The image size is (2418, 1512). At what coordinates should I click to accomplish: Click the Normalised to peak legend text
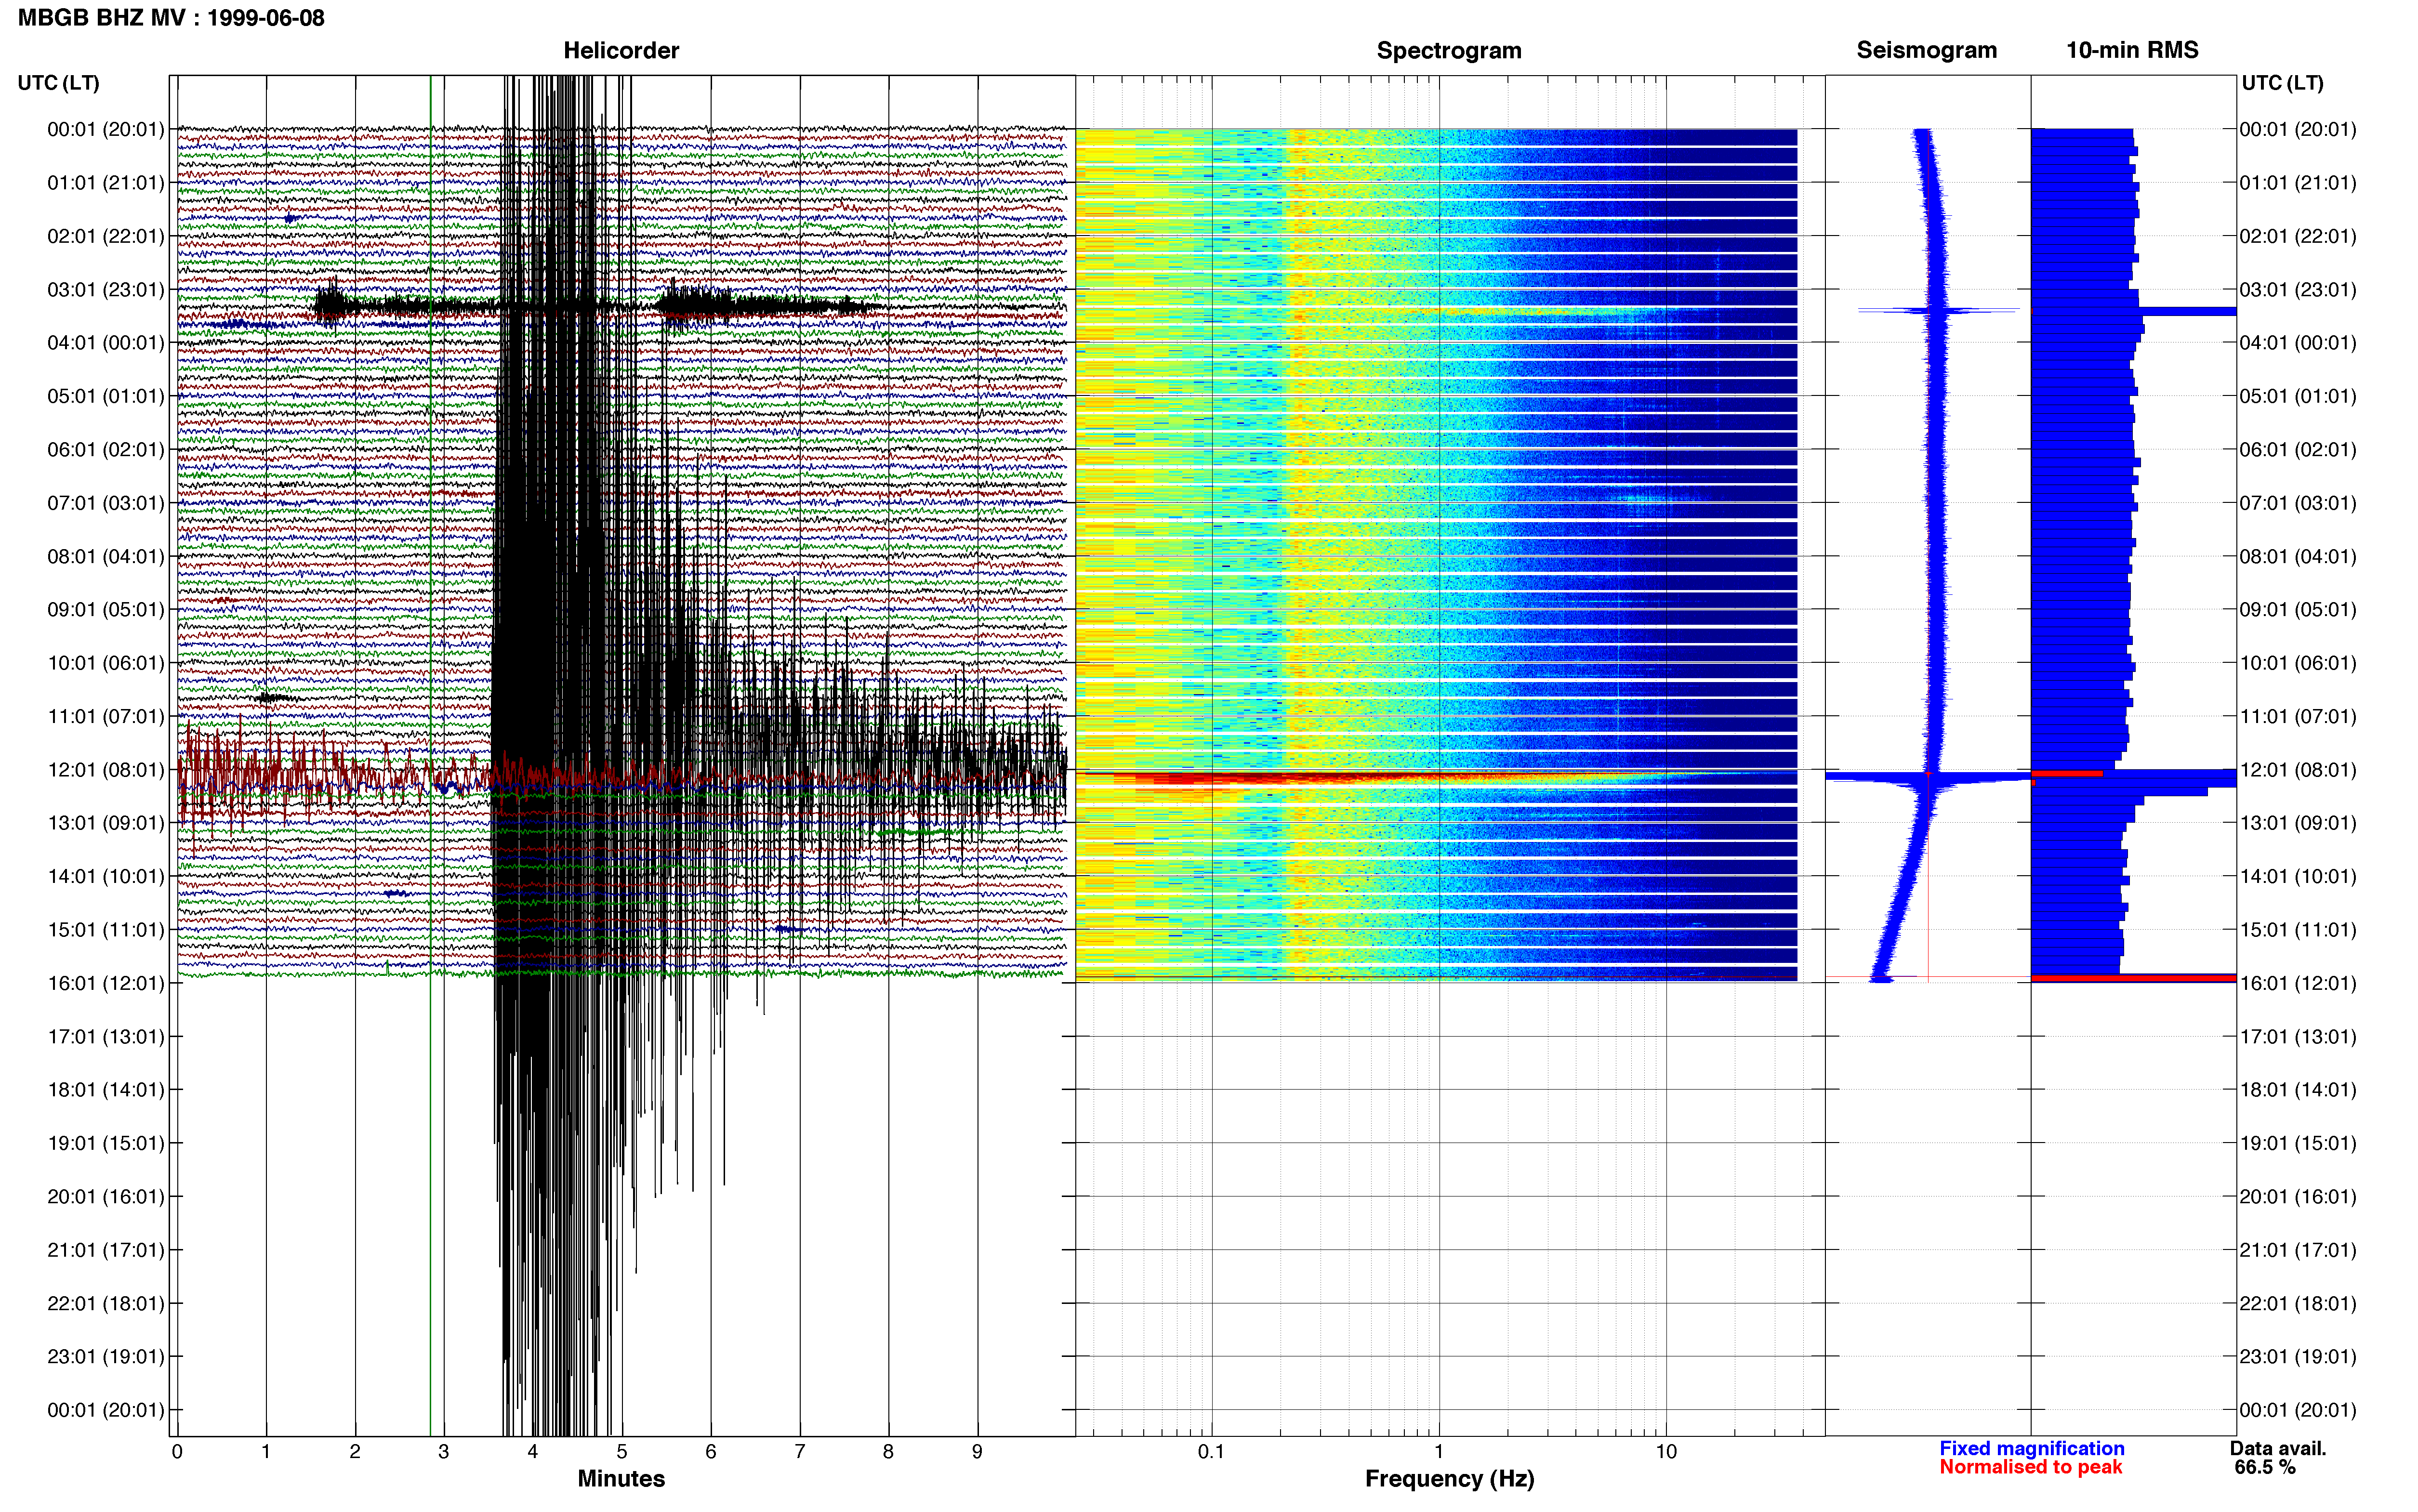point(2030,1467)
